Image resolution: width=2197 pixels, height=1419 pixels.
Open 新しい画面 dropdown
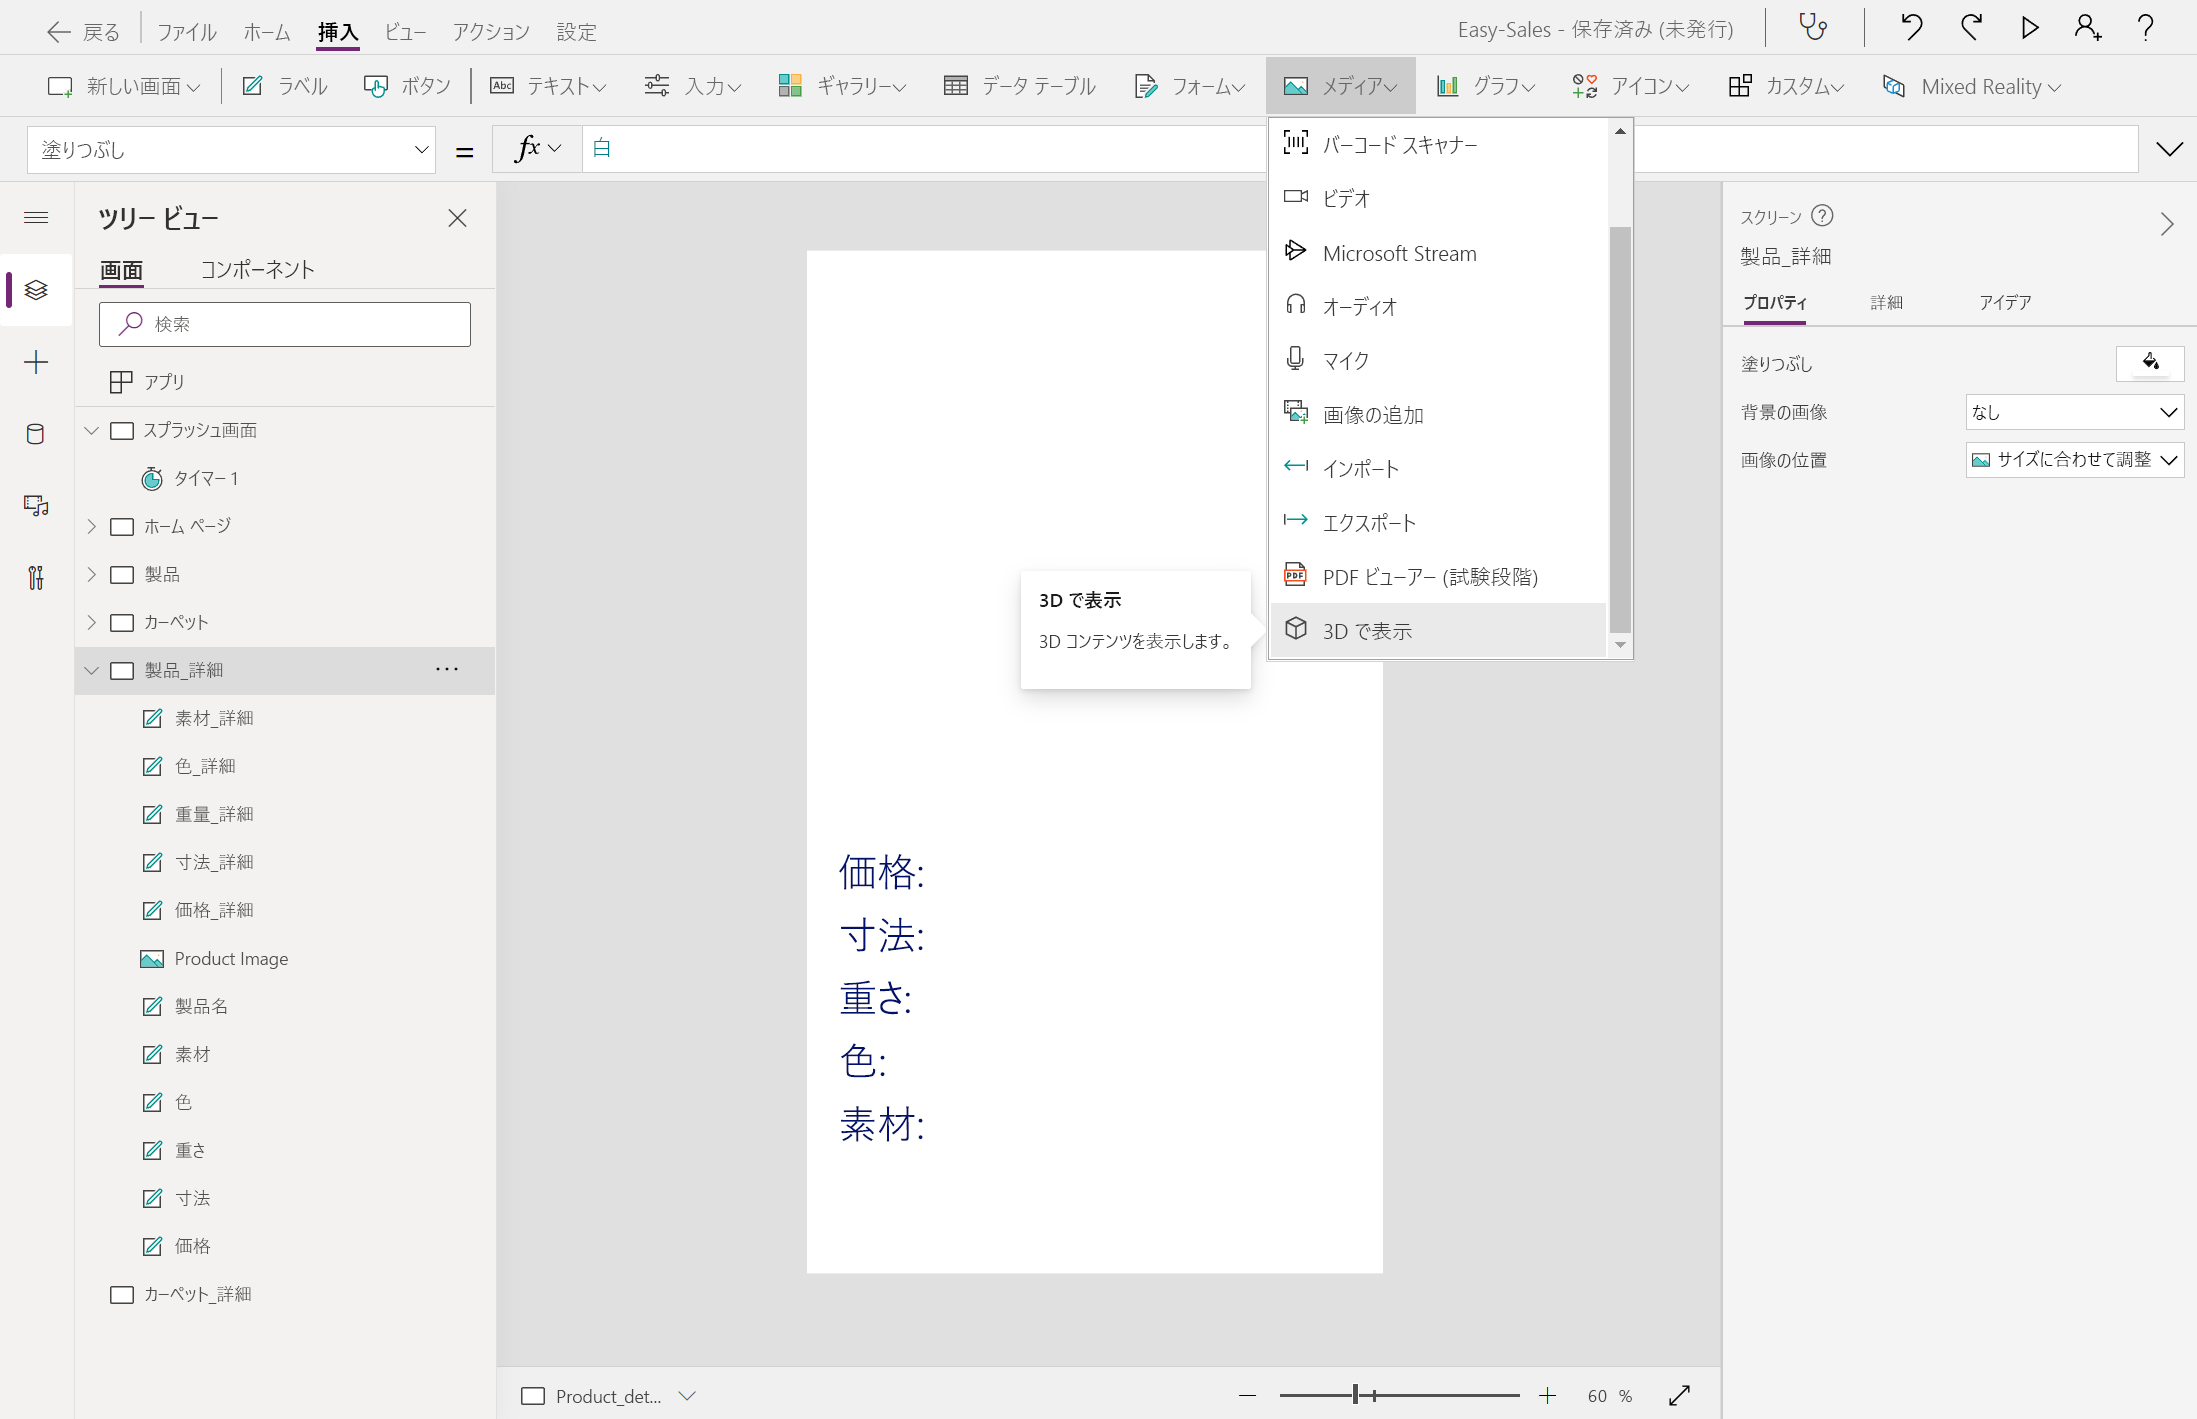click(124, 86)
